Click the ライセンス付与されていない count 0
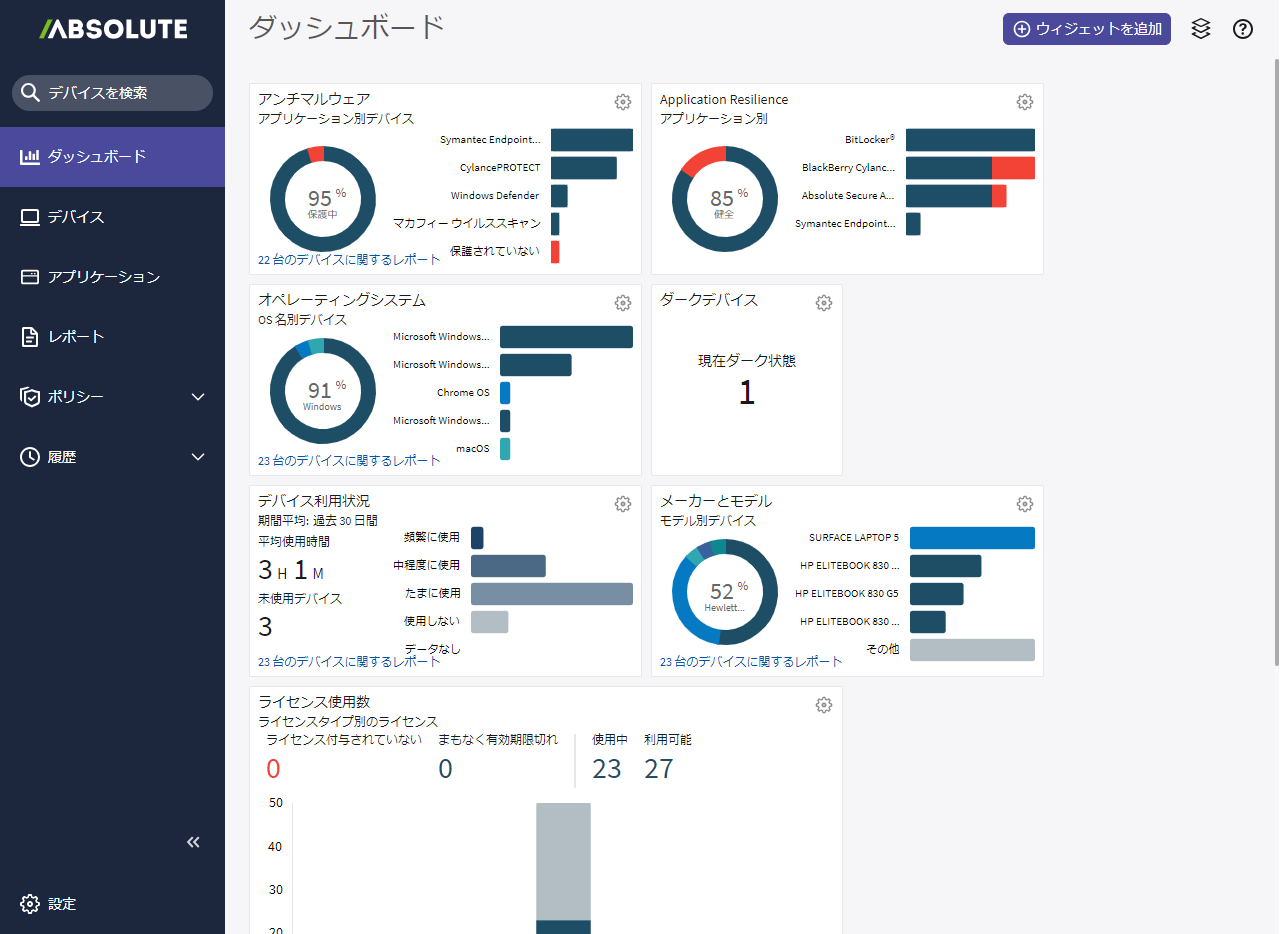 pos(273,769)
